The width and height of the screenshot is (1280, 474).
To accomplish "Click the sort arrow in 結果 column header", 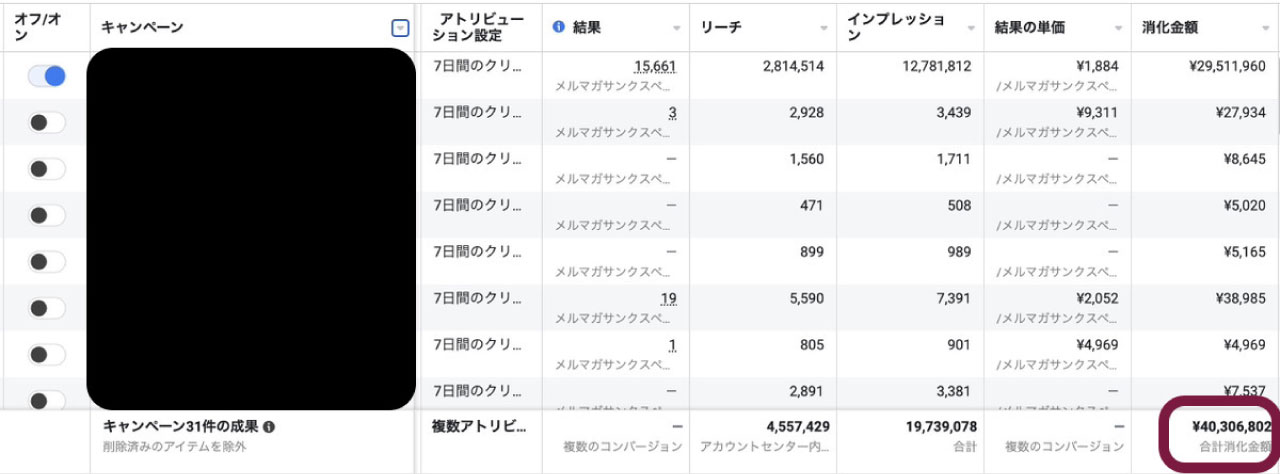I will (x=677, y=28).
